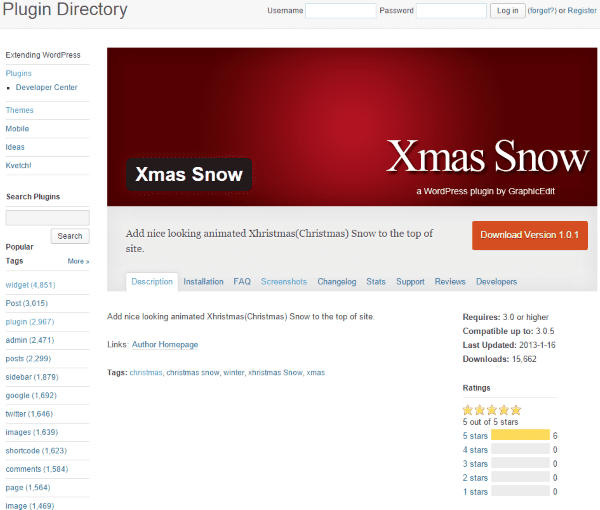This screenshot has width=600, height=510.
Task: Click the Compatible up to: 3.0.5 text
Action: [x=508, y=331]
